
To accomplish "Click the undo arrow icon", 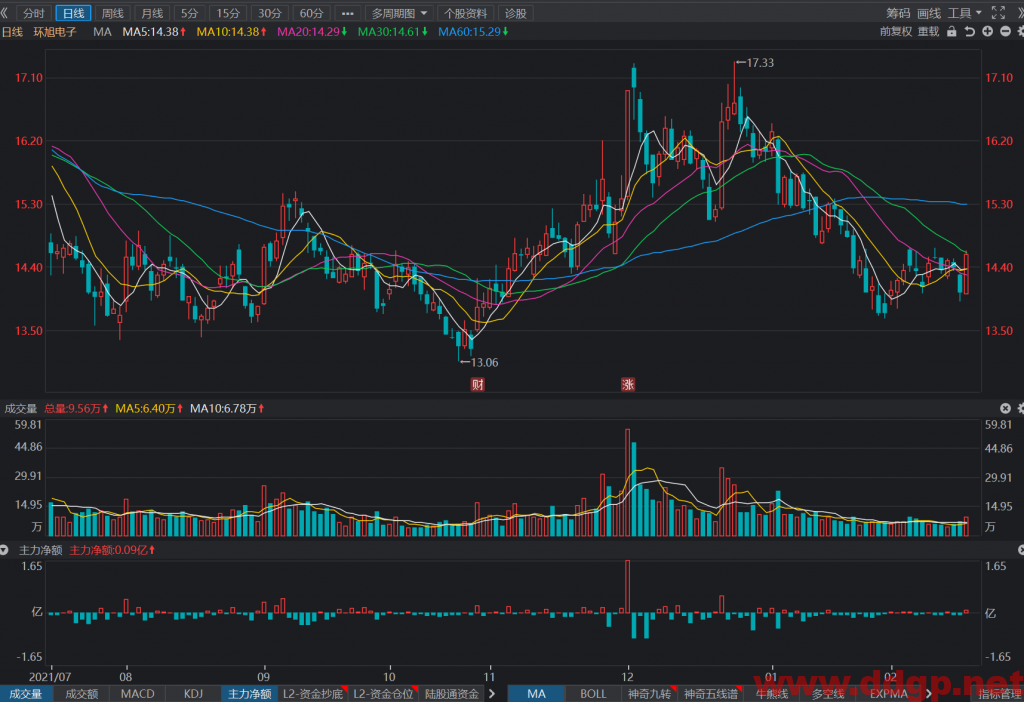I will (970, 31).
